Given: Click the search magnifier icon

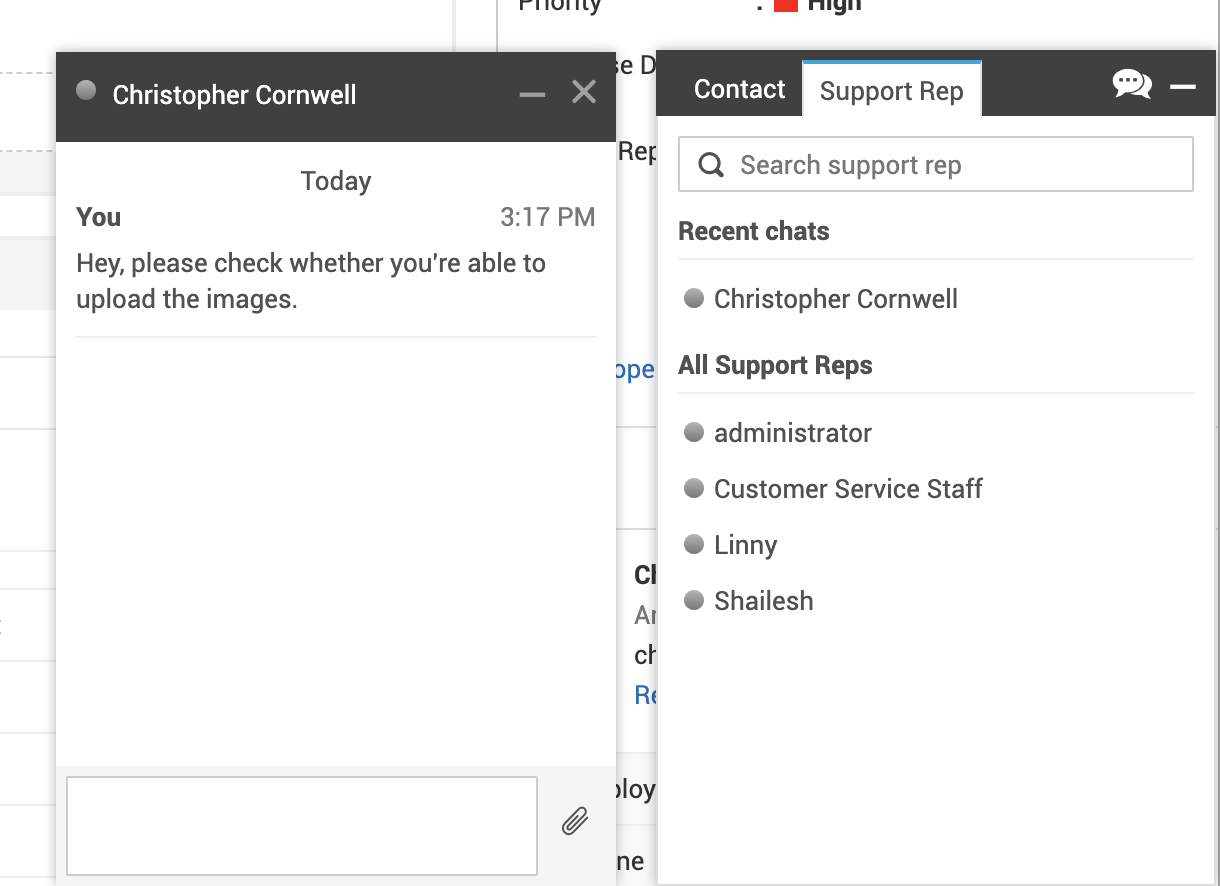Looking at the screenshot, I should pos(711,165).
